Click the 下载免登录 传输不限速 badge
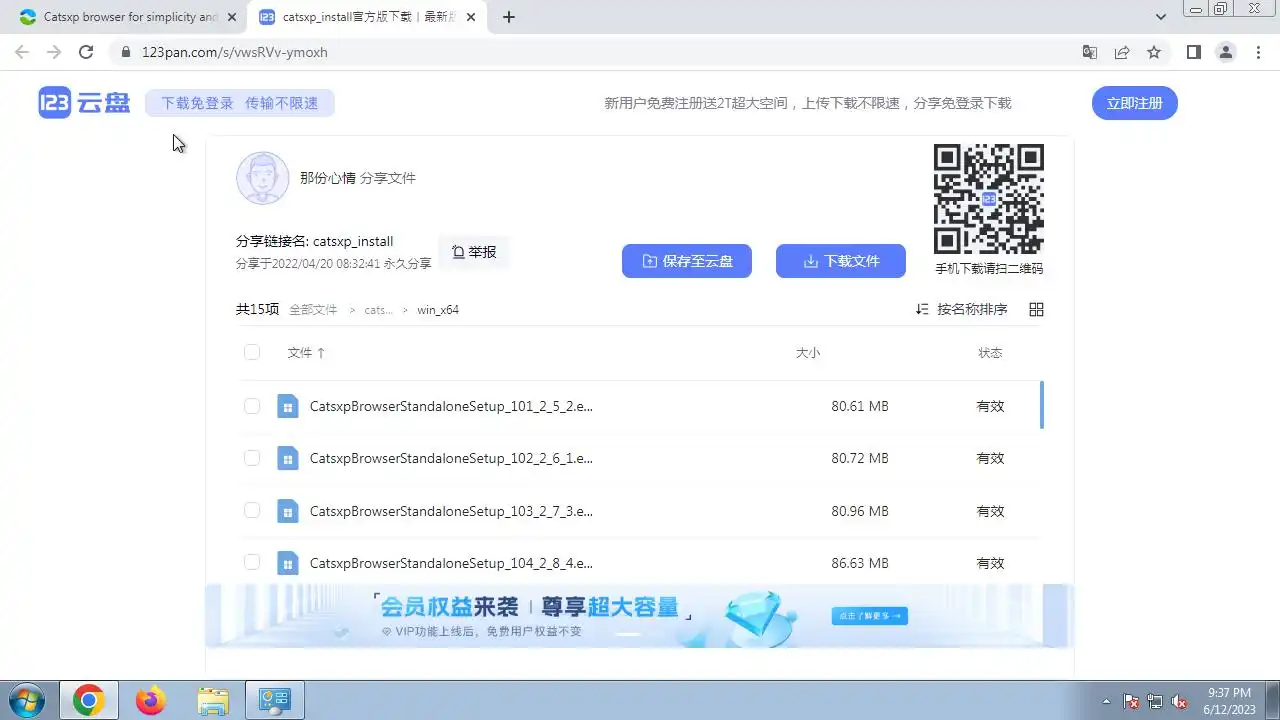 tap(239, 103)
